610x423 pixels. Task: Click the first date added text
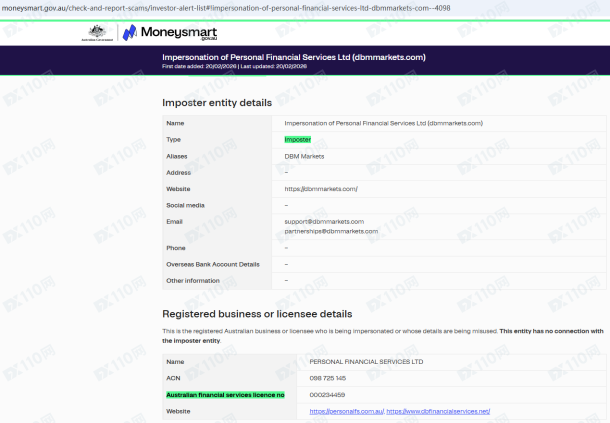pyautogui.click(x=199, y=67)
